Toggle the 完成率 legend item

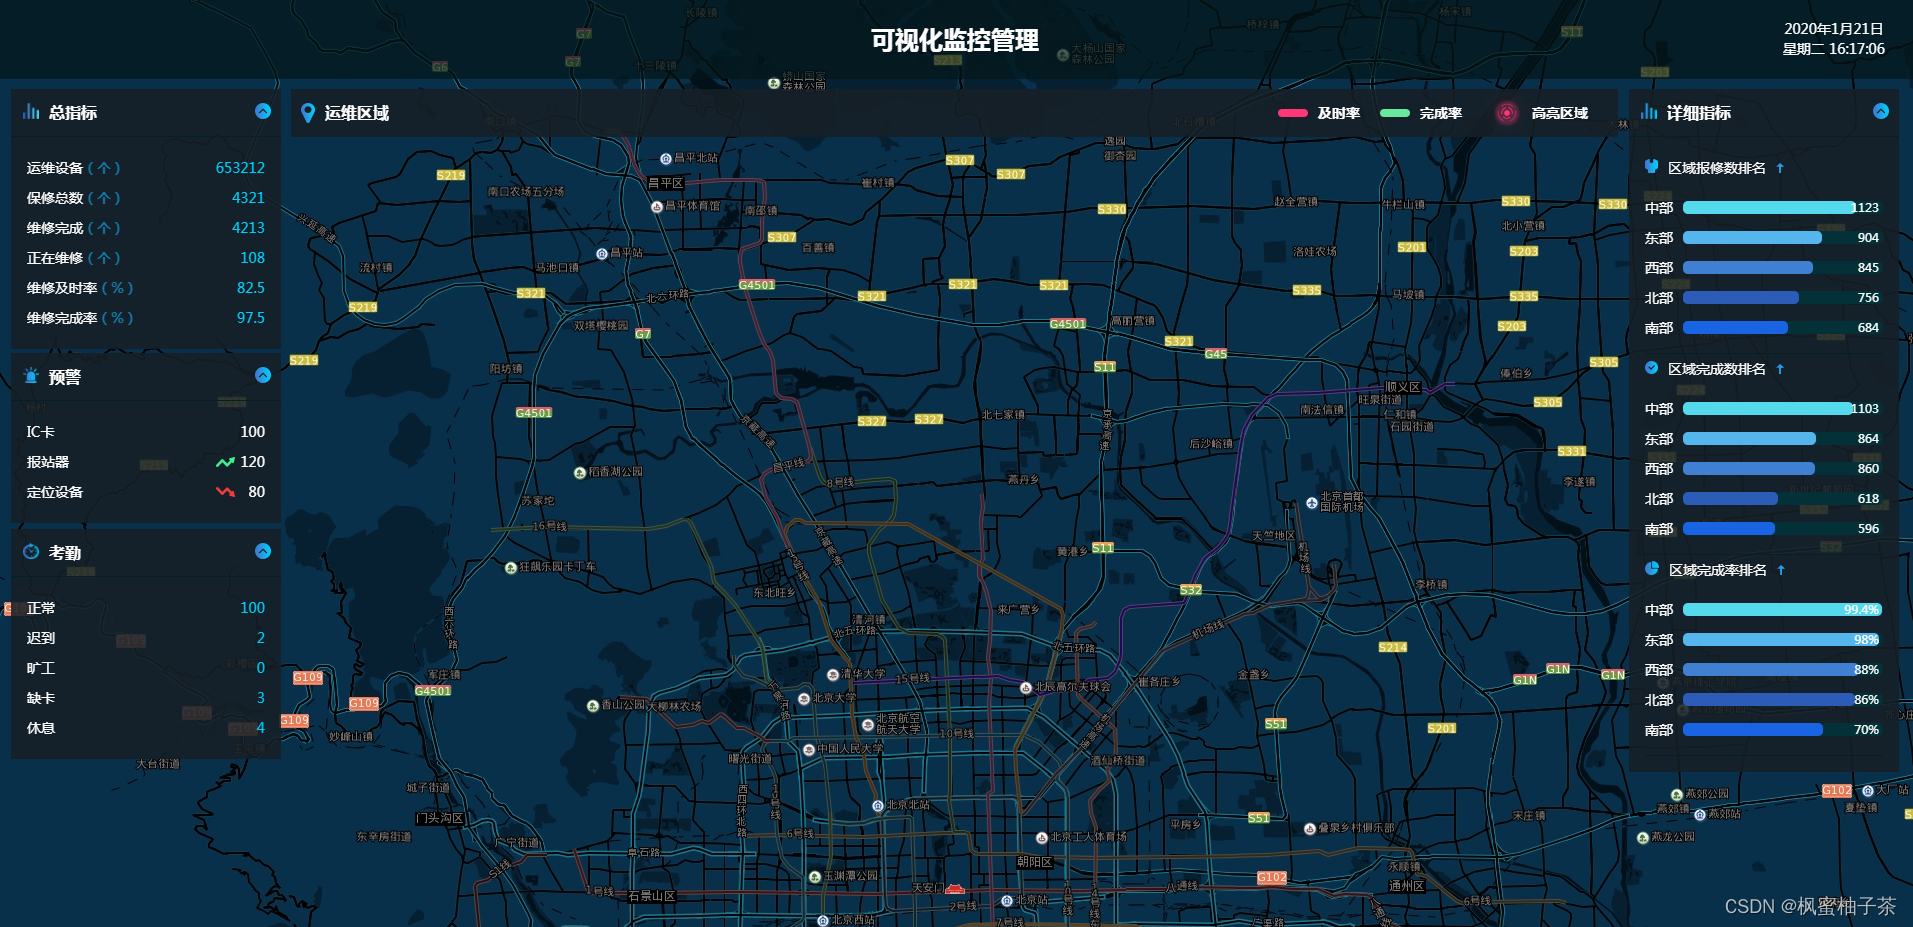click(x=1421, y=113)
